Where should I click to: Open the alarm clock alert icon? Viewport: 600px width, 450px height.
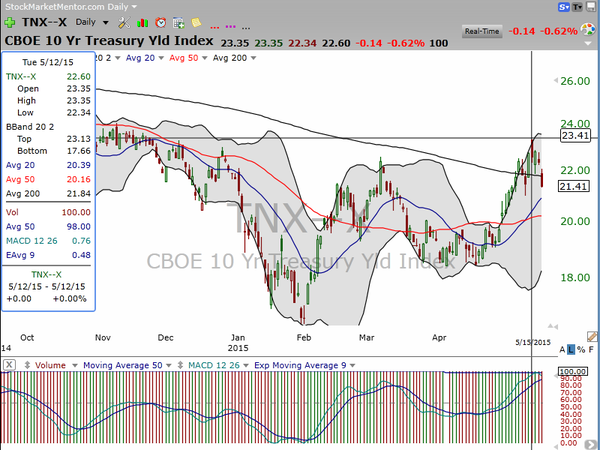(x=160, y=23)
